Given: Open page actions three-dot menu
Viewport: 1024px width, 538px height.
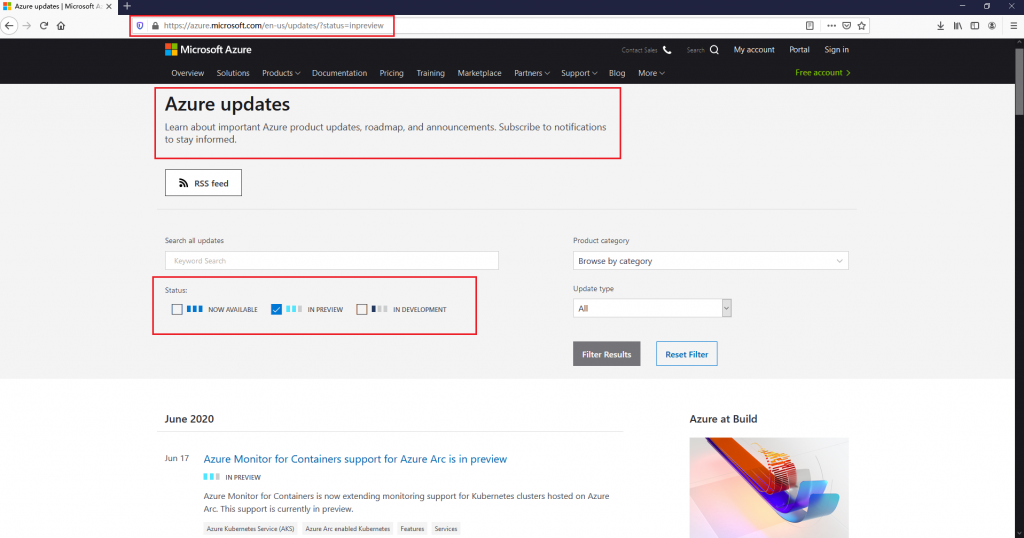Looking at the screenshot, I should [831, 25].
